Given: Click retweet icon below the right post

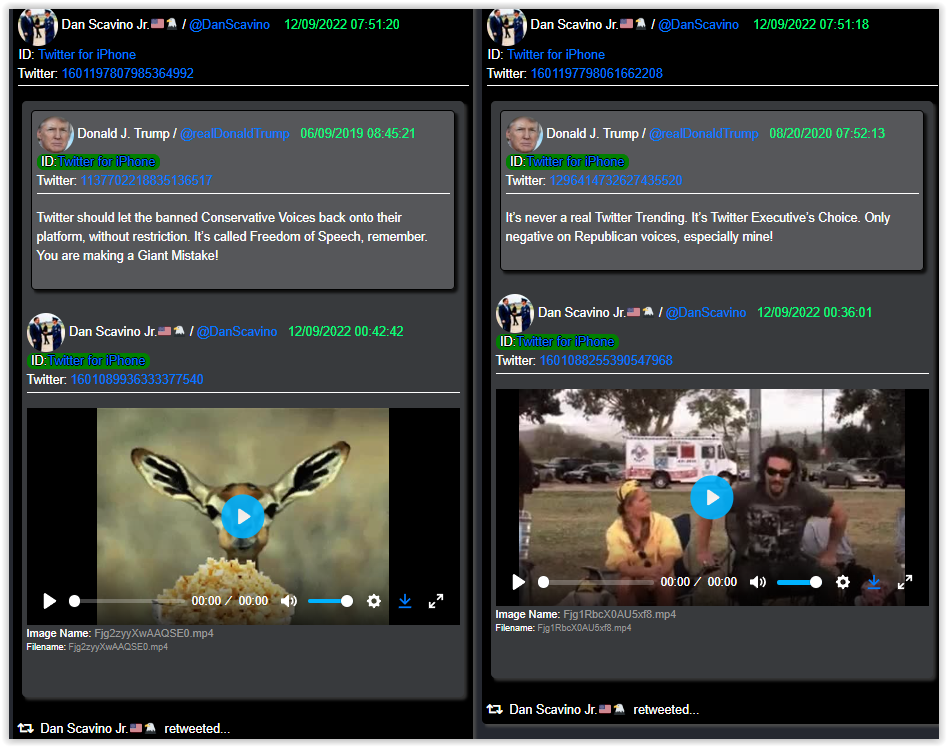Looking at the screenshot, I should [495, 709].
